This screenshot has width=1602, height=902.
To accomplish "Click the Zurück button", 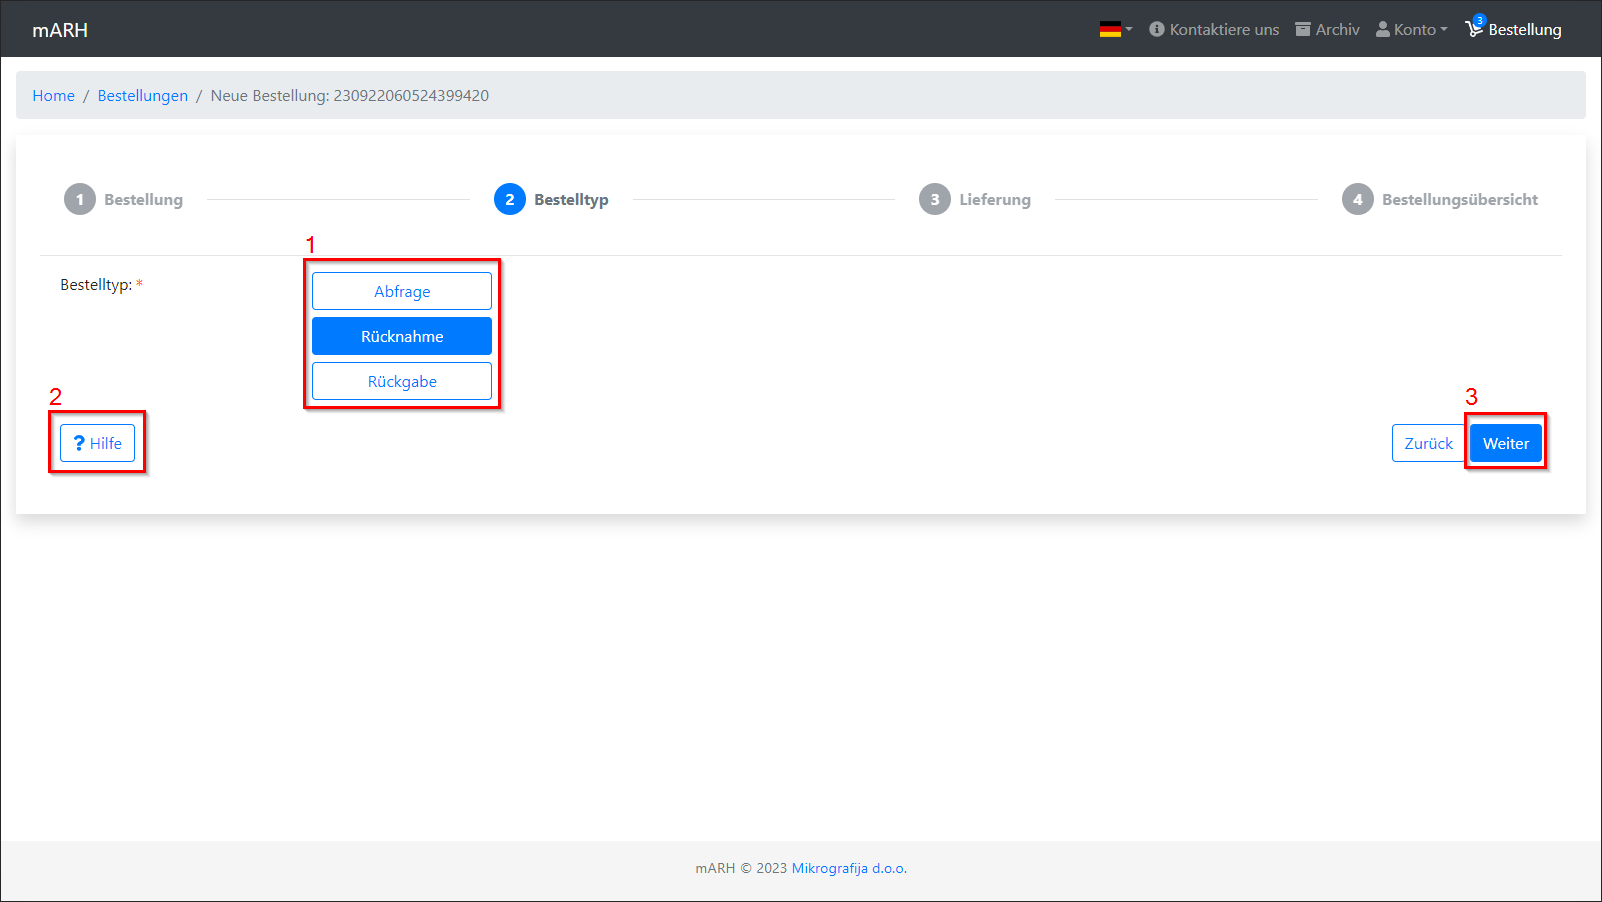I will click(x=1428, y=443).
